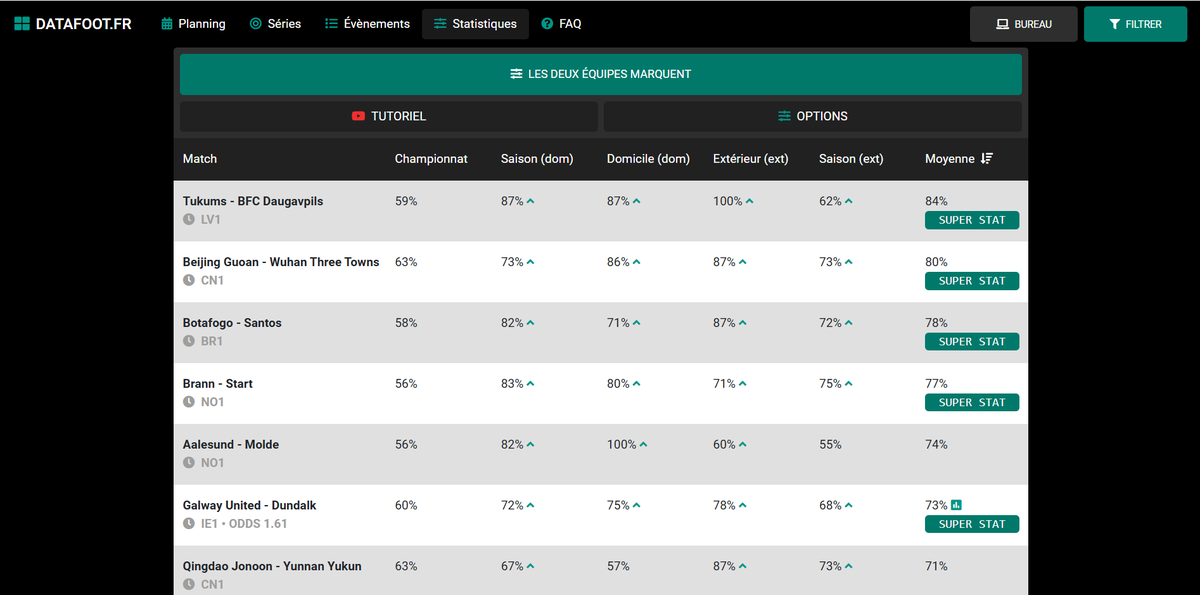Screen dimensions: 1200x595
Task: Click SUPER STAT badge for Galway United row
Action: (972, 524)
